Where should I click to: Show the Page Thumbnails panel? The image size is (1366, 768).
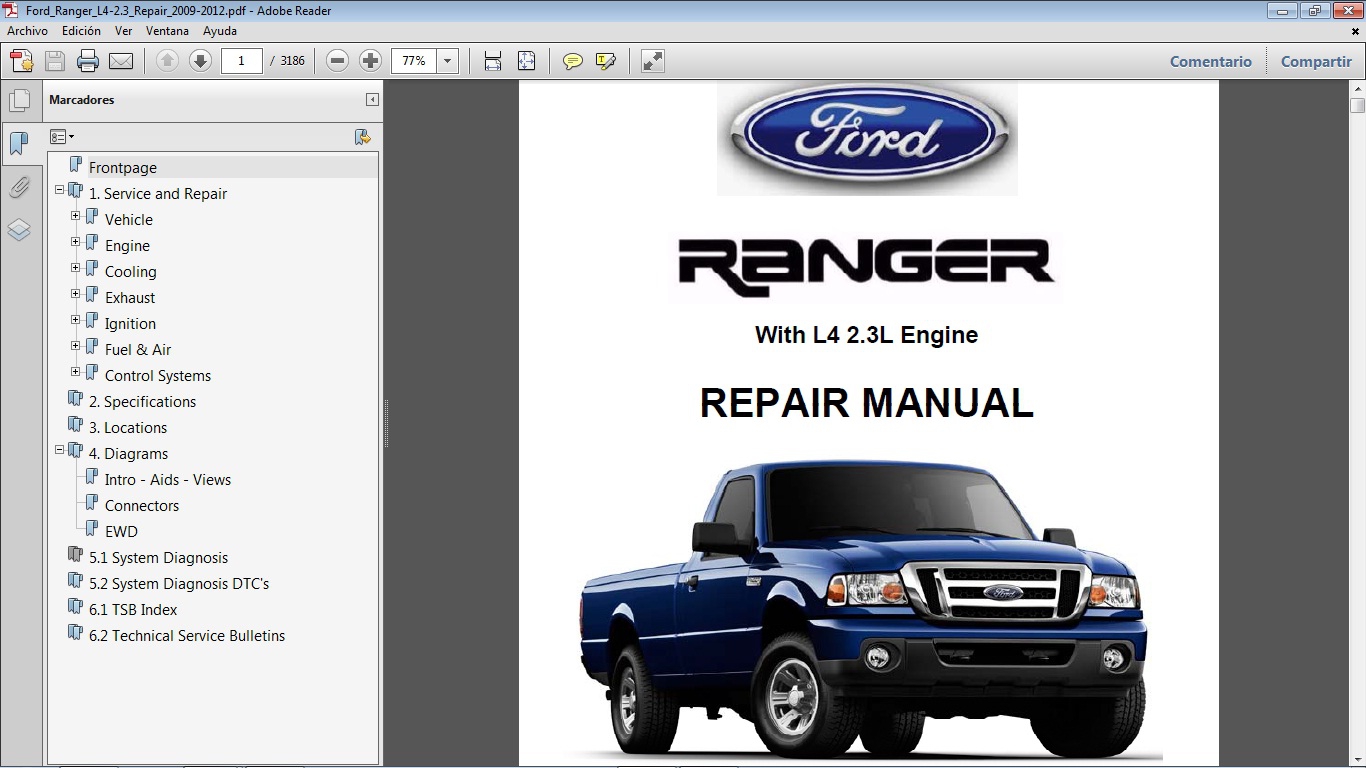(x=20, y=100)
